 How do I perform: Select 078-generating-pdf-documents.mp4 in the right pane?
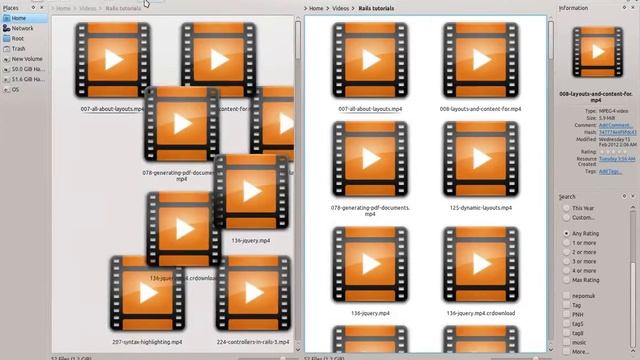pyautogui.click(x=370, y=169)
